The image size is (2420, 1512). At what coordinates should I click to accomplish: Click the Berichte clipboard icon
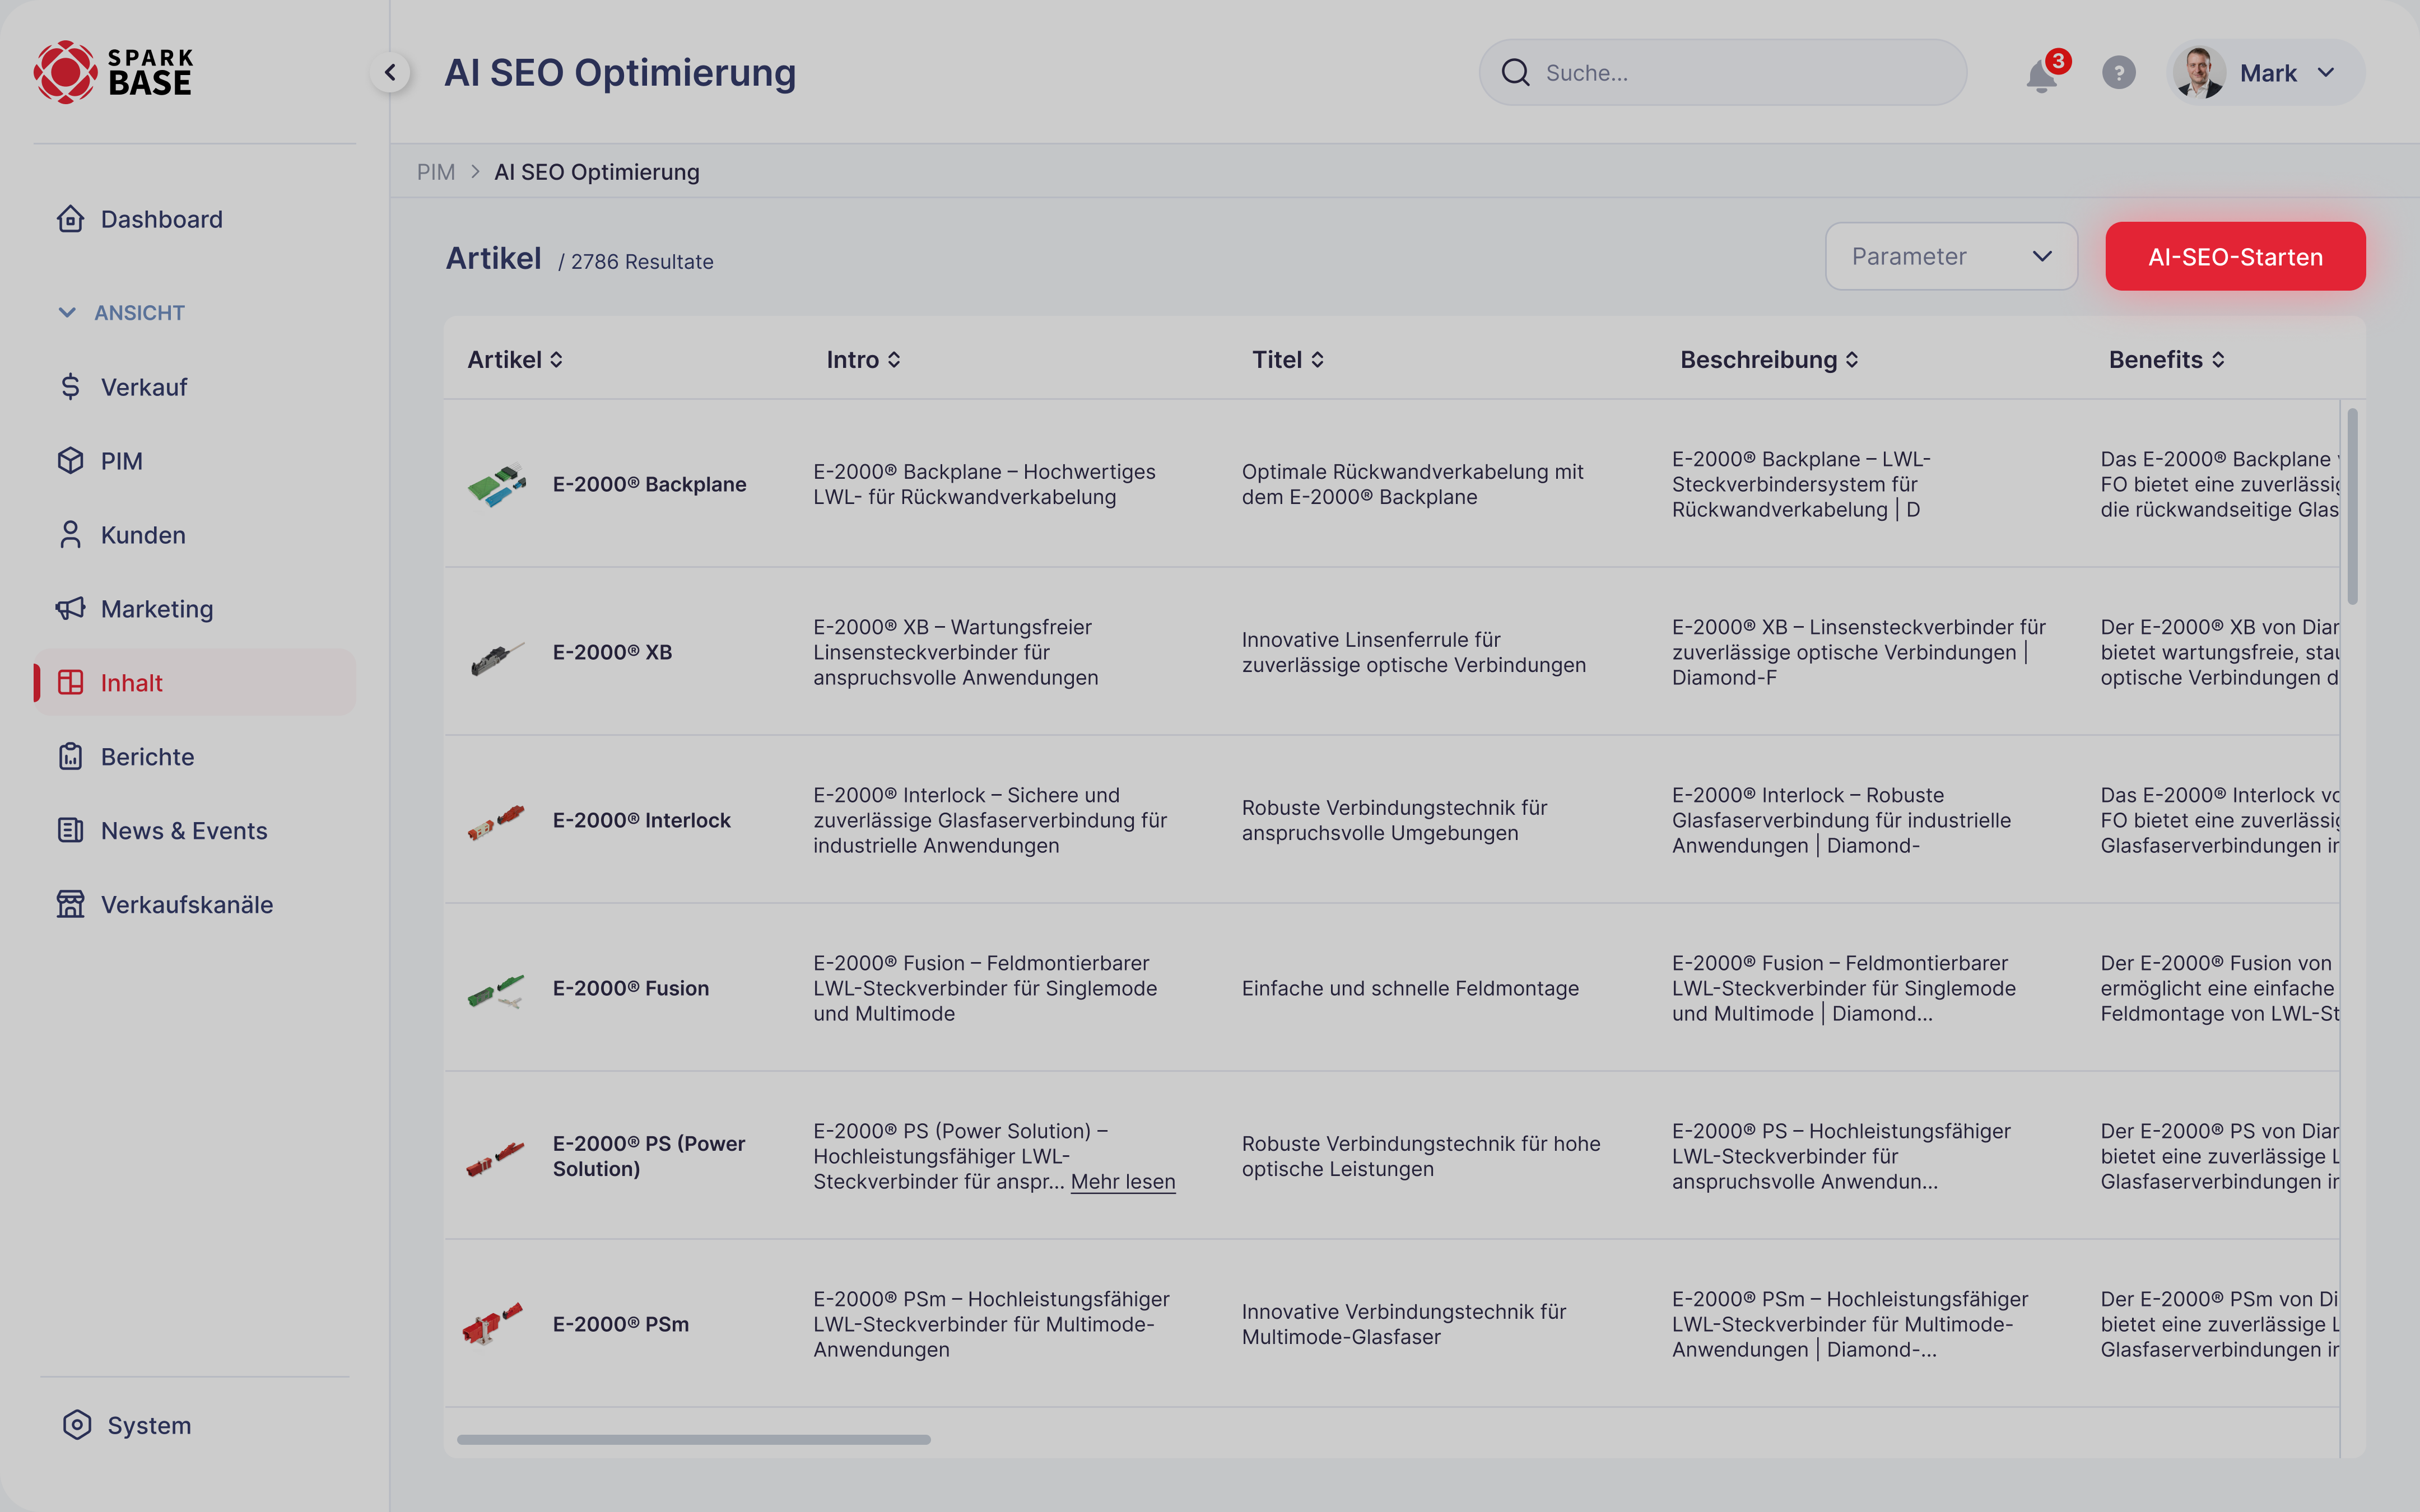(70, 756)
